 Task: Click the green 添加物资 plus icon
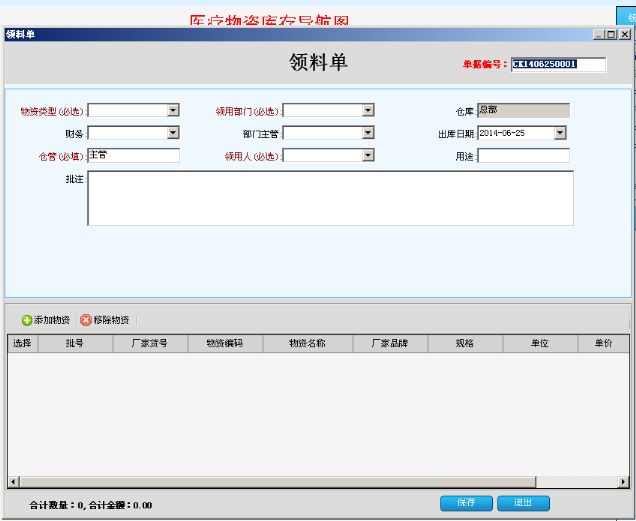[27, 320]
